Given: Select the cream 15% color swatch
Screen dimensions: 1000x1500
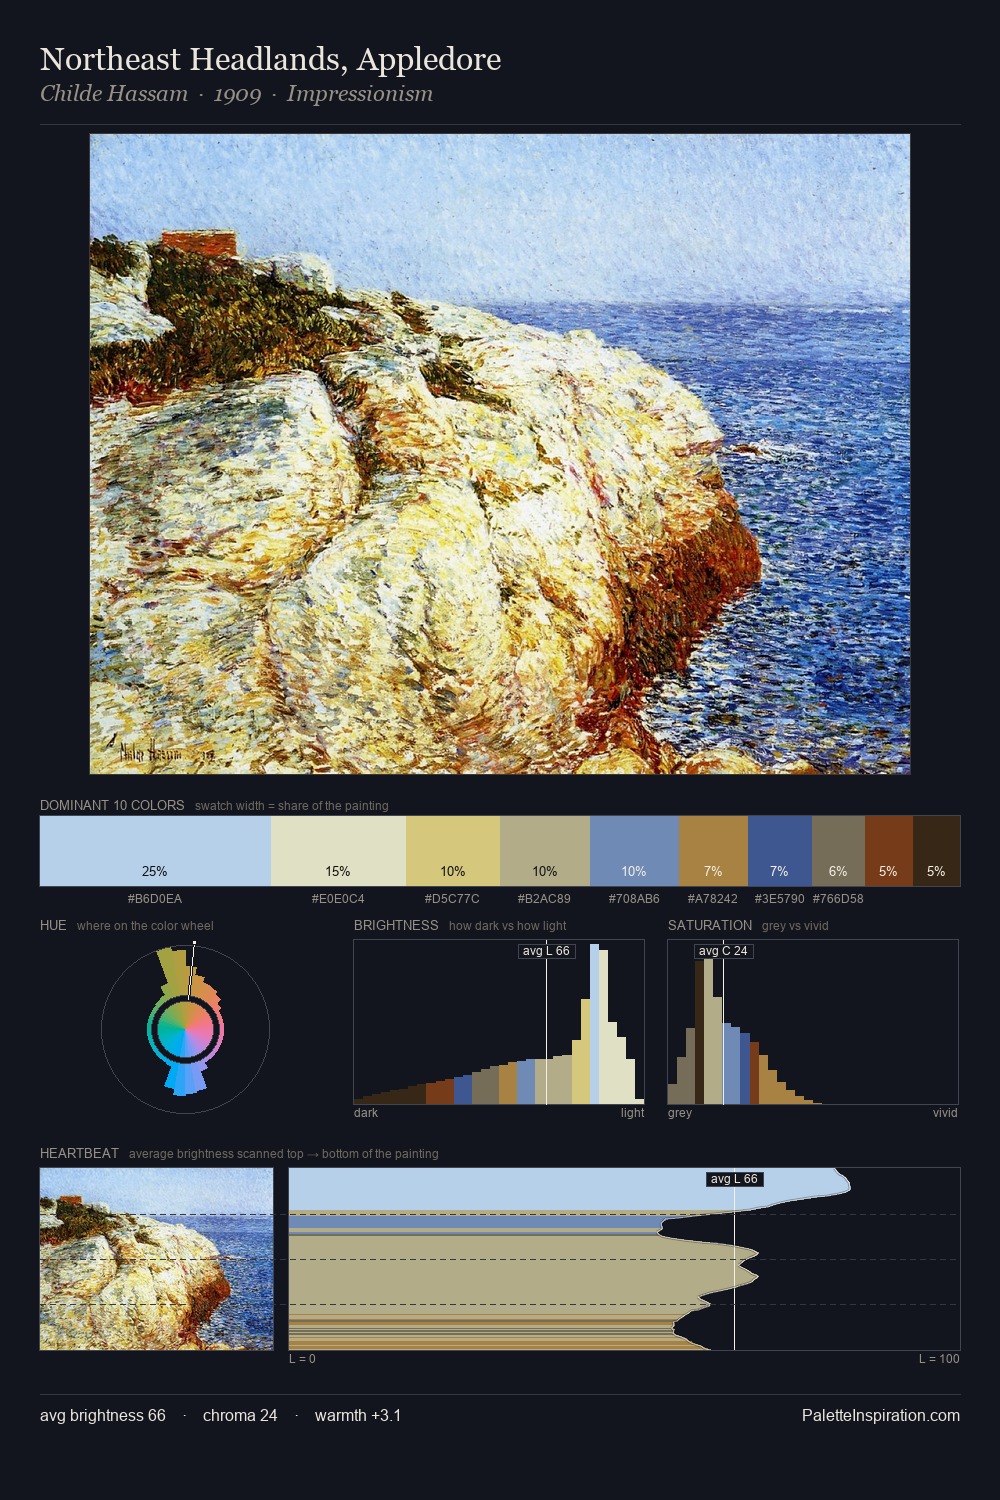Looking at the screenshot, I should coord(338,851).
